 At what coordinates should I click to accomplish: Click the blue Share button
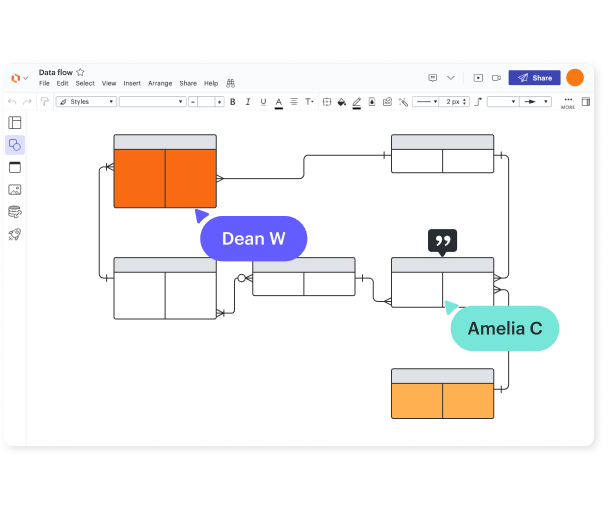(534, 78)
